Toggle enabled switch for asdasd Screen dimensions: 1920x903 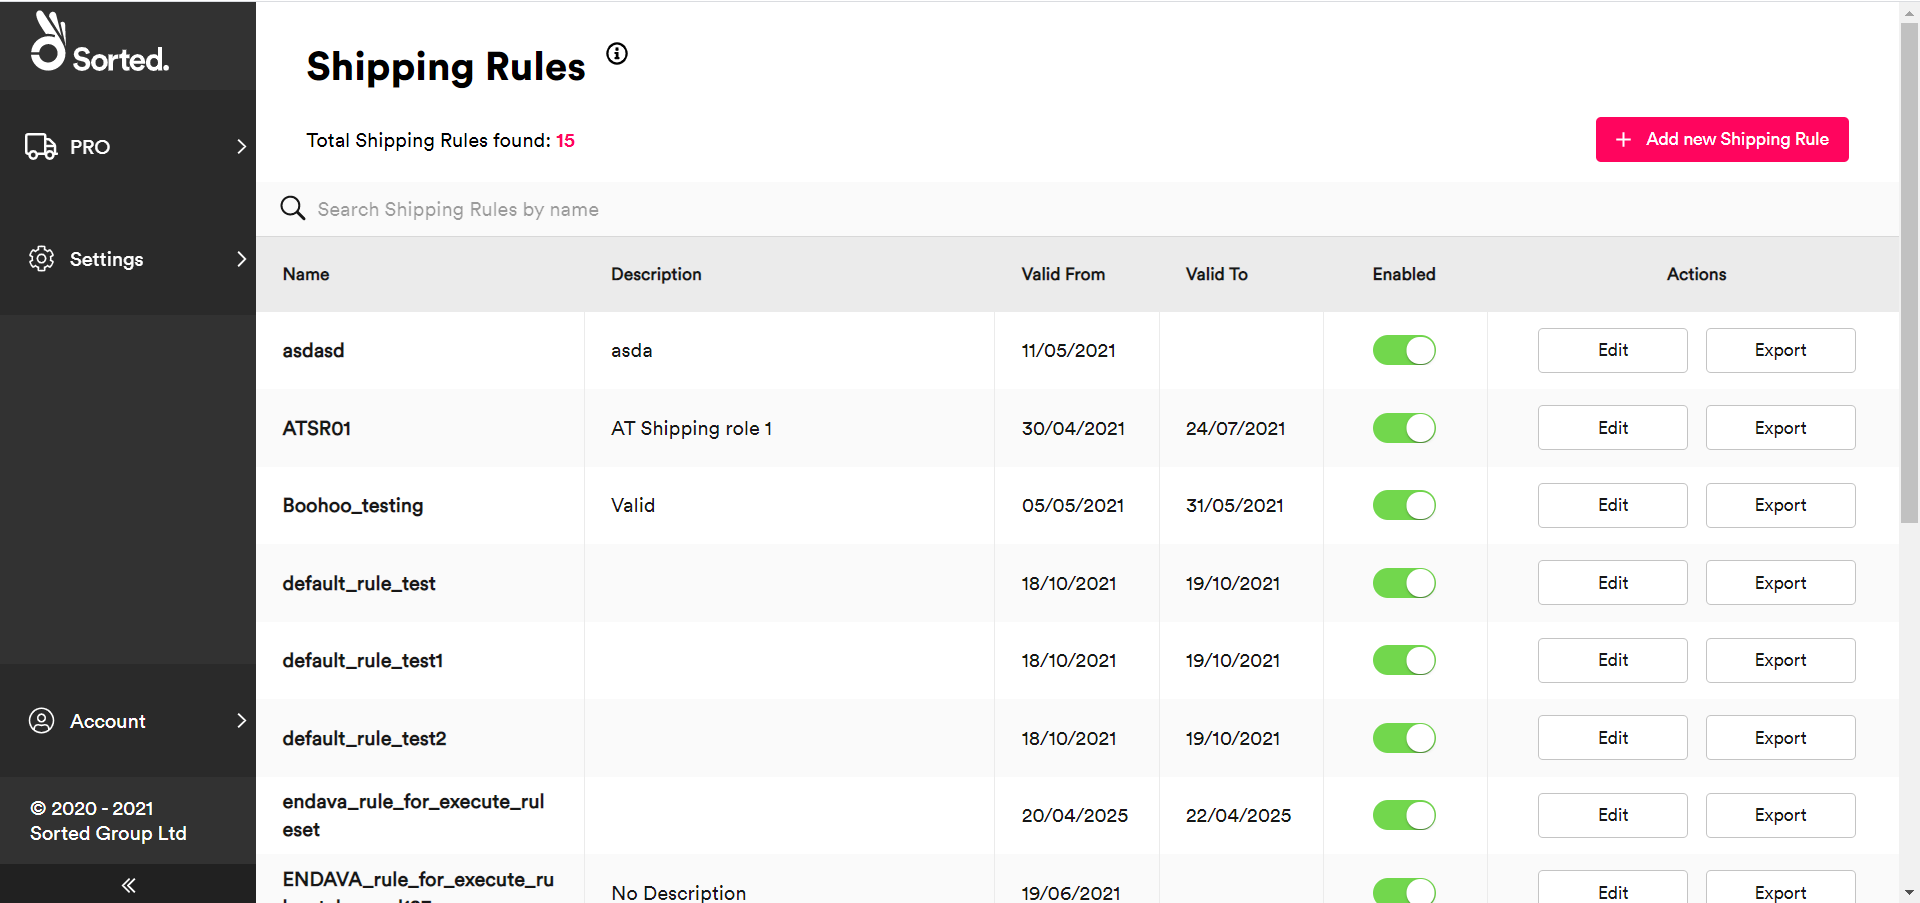[x=1404, y=350]
